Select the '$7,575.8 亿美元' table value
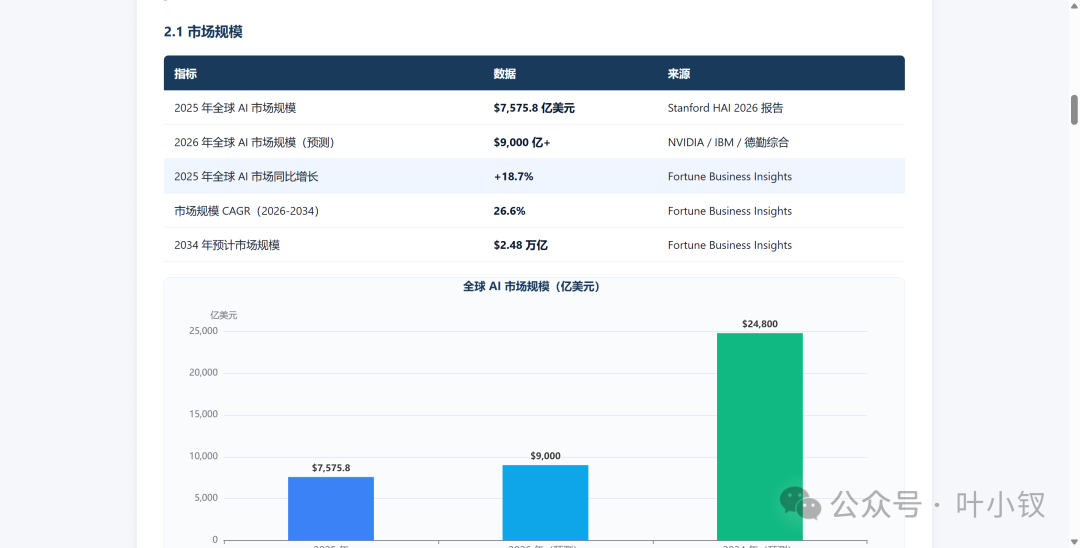The width and height of the screenshot is (1080, 548). click(534, 108)
